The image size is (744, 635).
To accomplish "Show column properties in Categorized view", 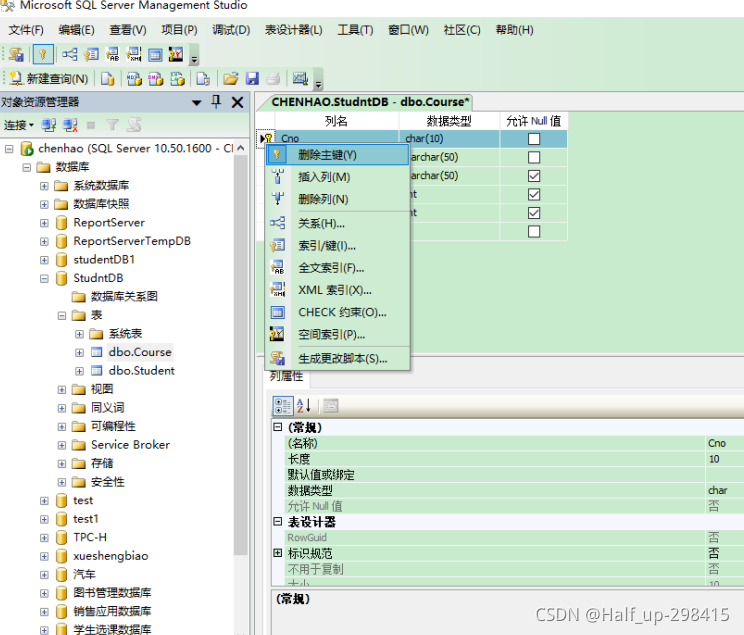I will (x=282, y=406).
